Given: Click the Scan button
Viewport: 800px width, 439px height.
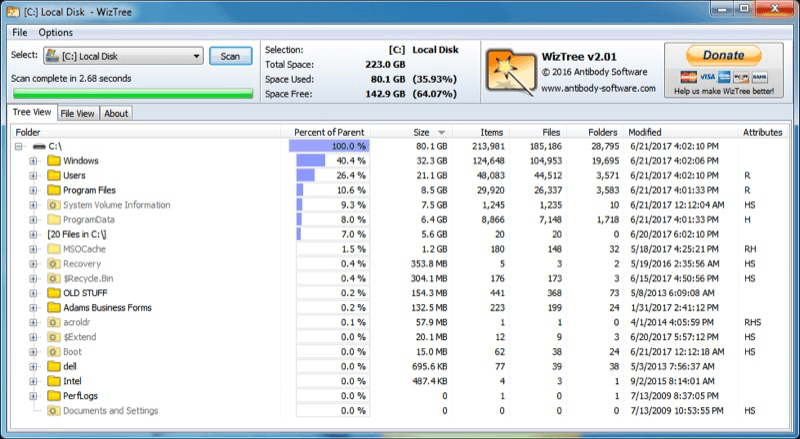Looking at the screenshot, I should pos(230,56).
